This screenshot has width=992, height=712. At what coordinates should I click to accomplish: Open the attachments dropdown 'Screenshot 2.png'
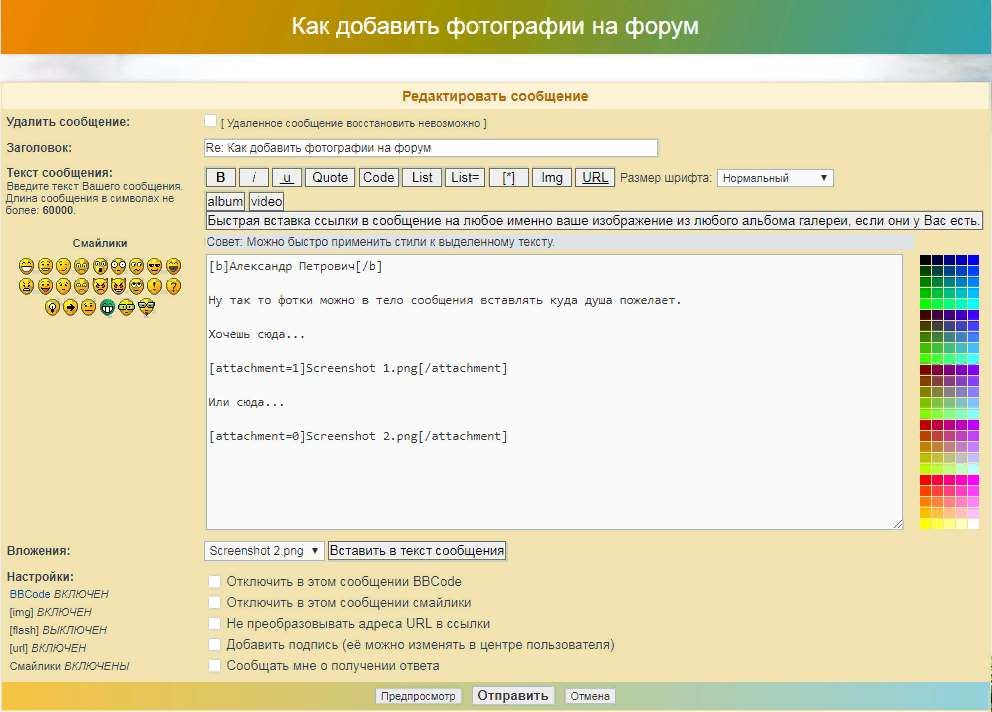(264, 551)
